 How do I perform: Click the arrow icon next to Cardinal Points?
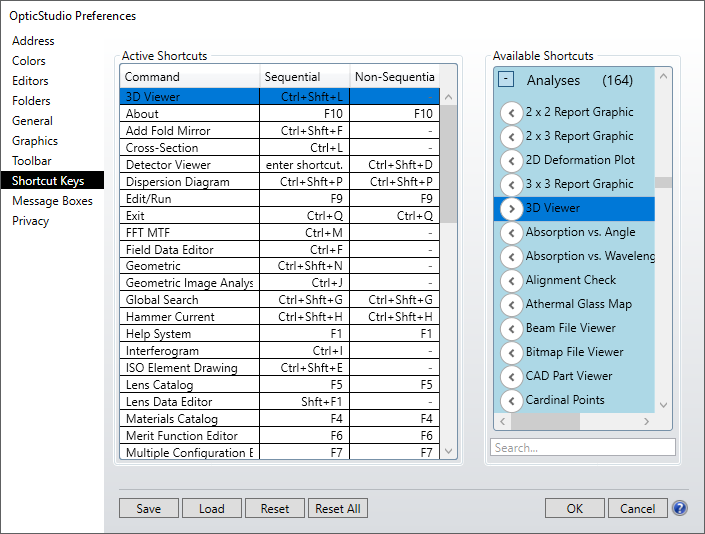click(511, 400)
